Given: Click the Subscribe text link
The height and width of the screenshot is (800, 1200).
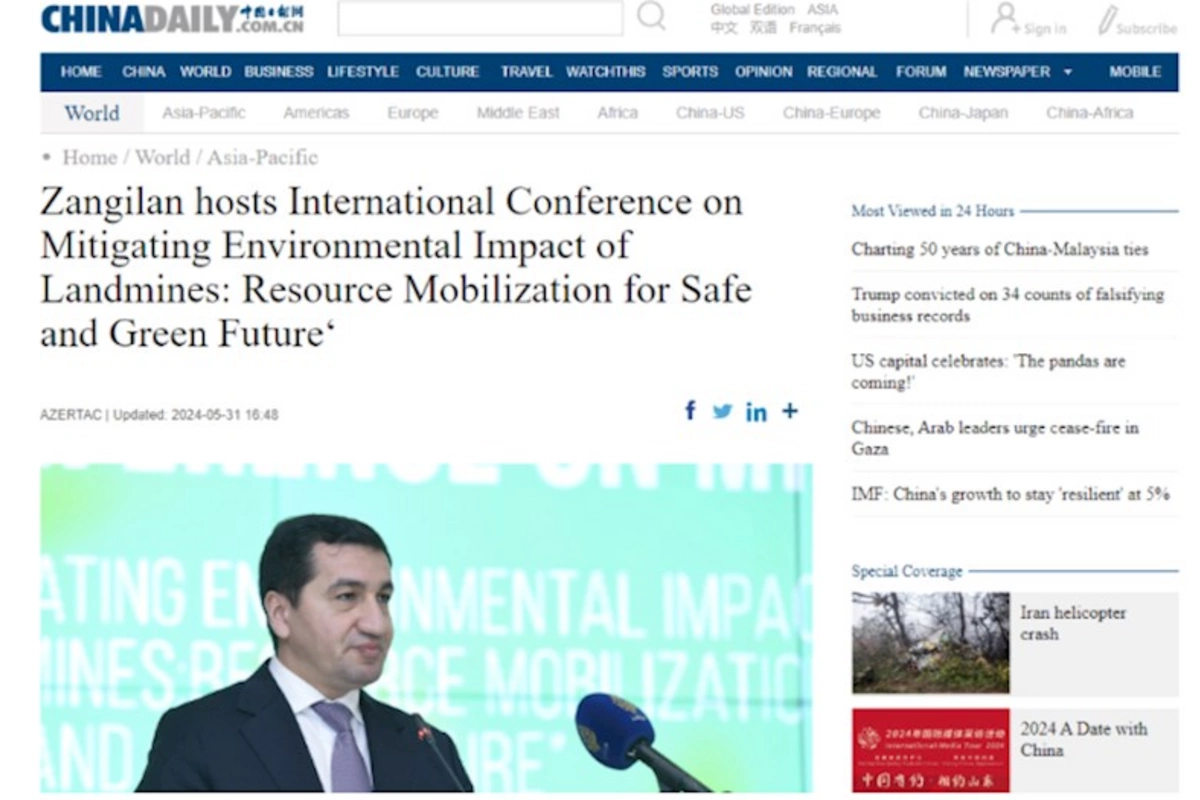Looking at the screenshot, I should click(x=1146, y=29).
